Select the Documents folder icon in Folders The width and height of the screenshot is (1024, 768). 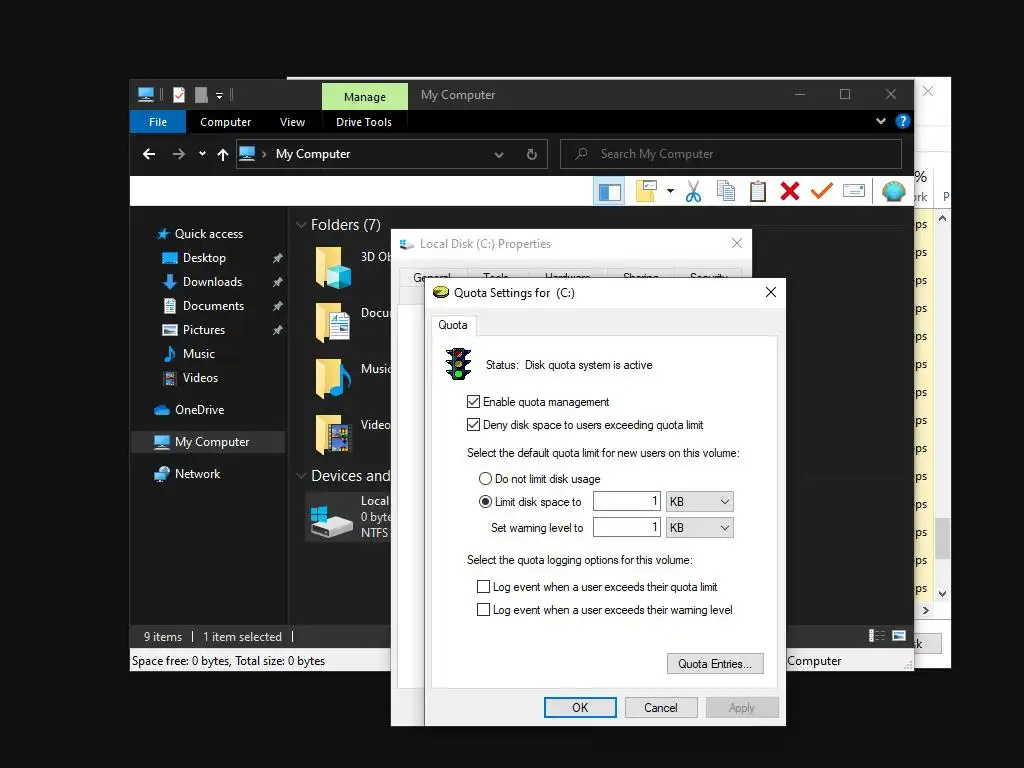[x=334, y=323]
